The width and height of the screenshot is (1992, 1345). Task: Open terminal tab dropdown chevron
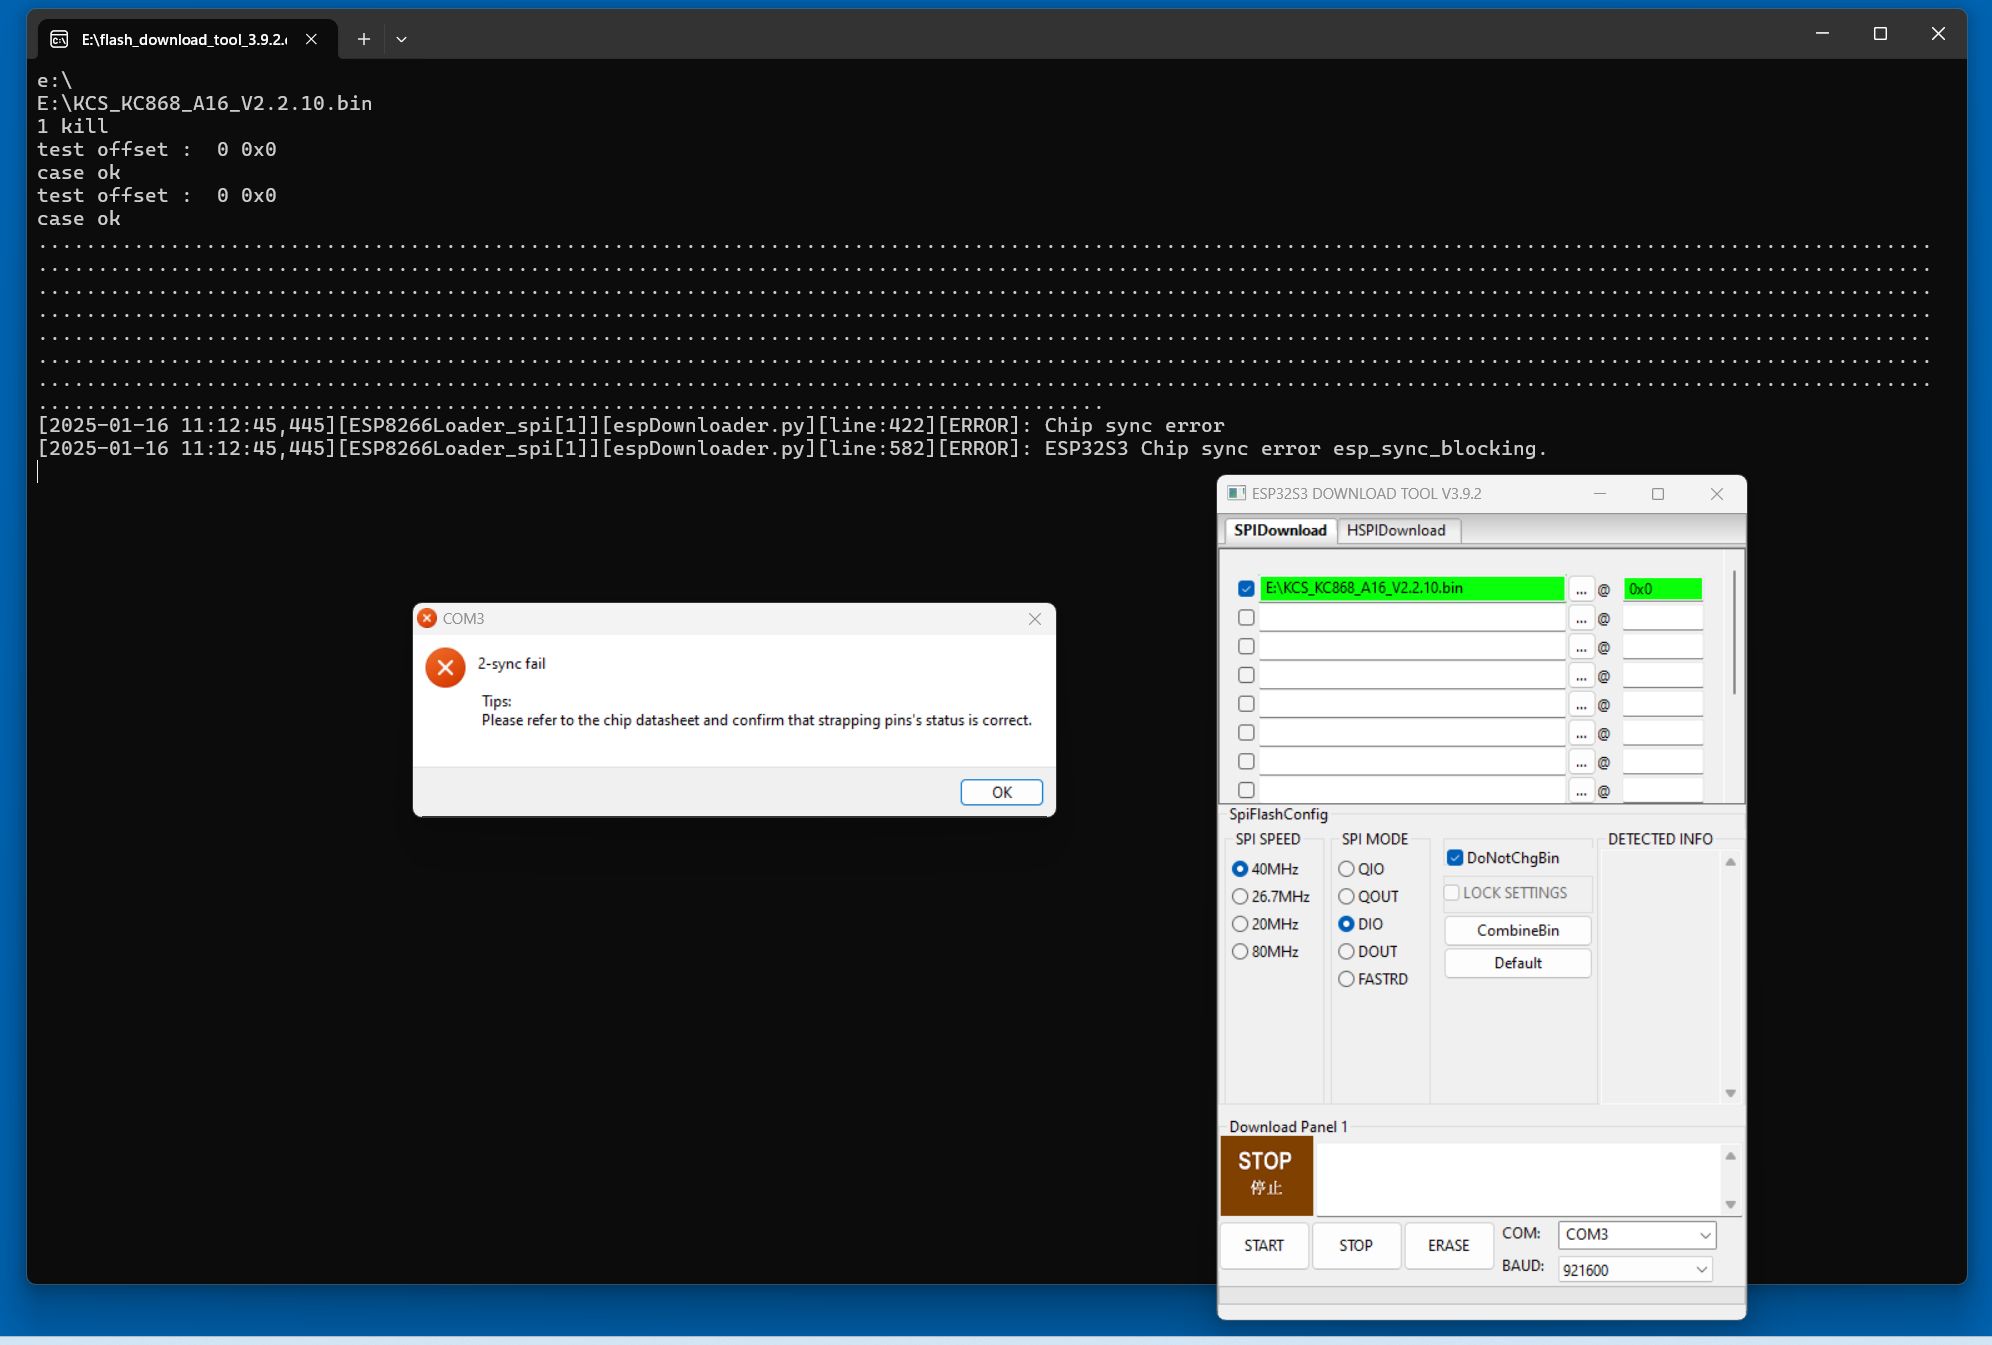[x=401, y=39]
